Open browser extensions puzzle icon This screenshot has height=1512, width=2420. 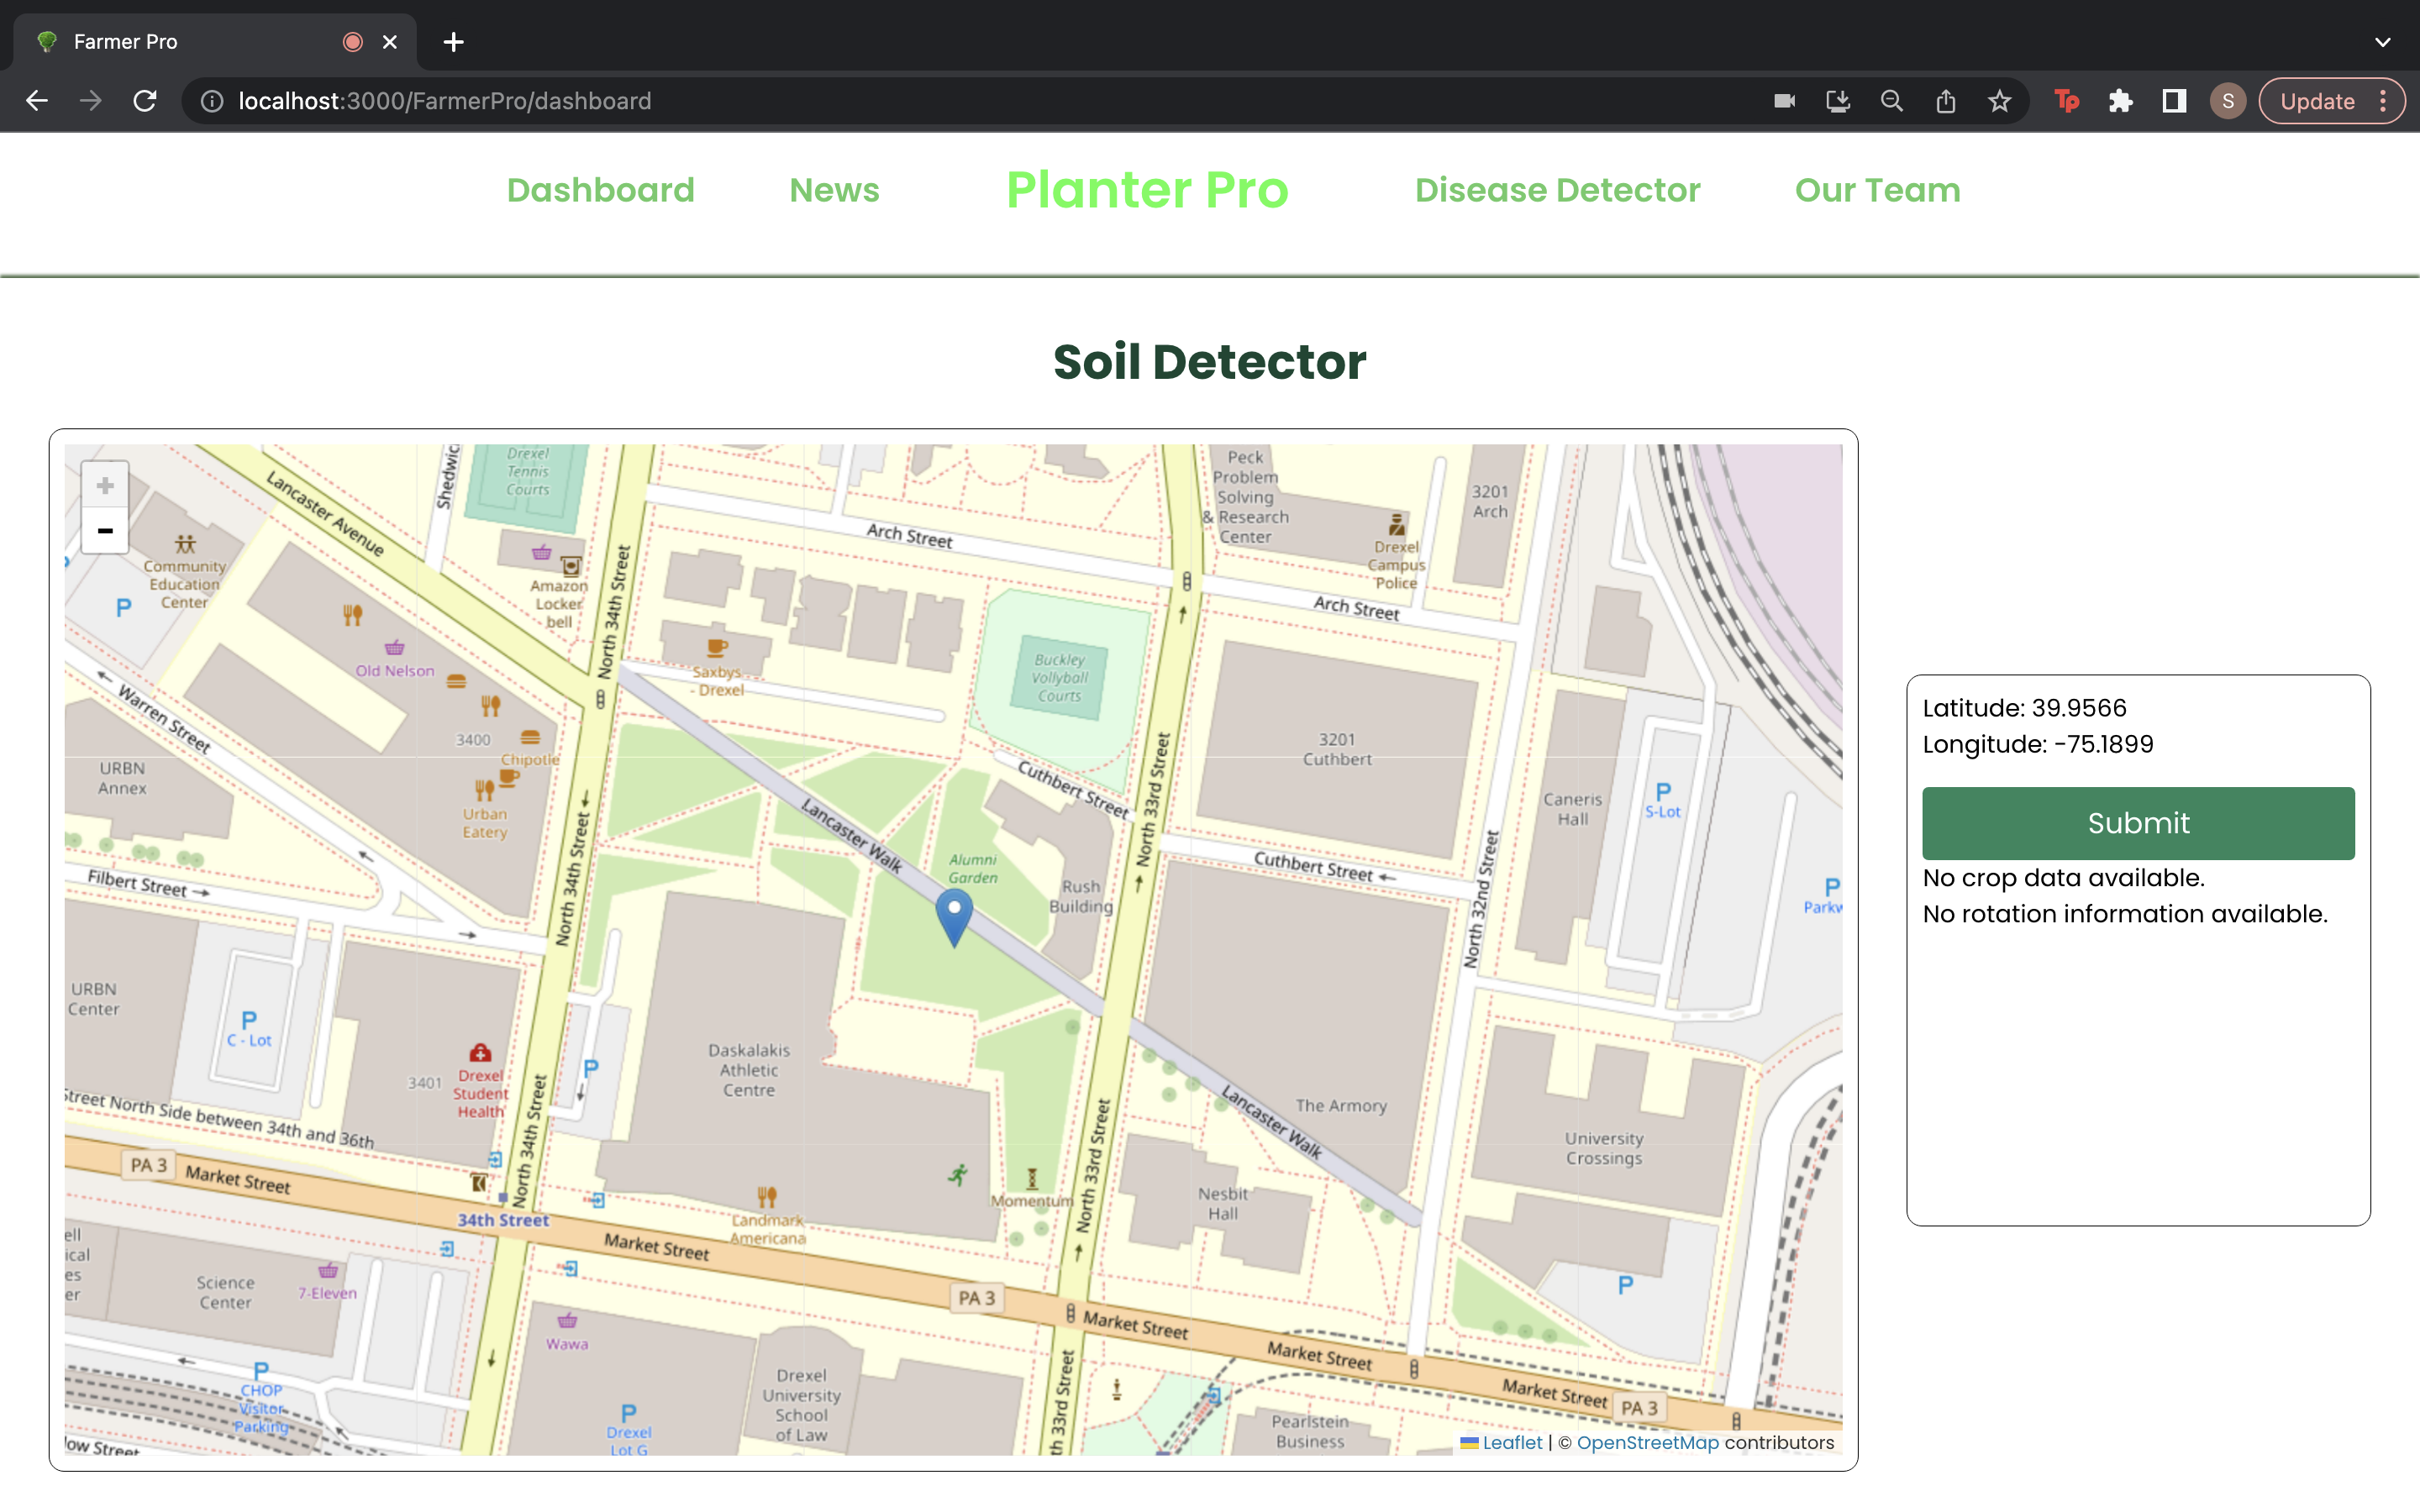2120,101
